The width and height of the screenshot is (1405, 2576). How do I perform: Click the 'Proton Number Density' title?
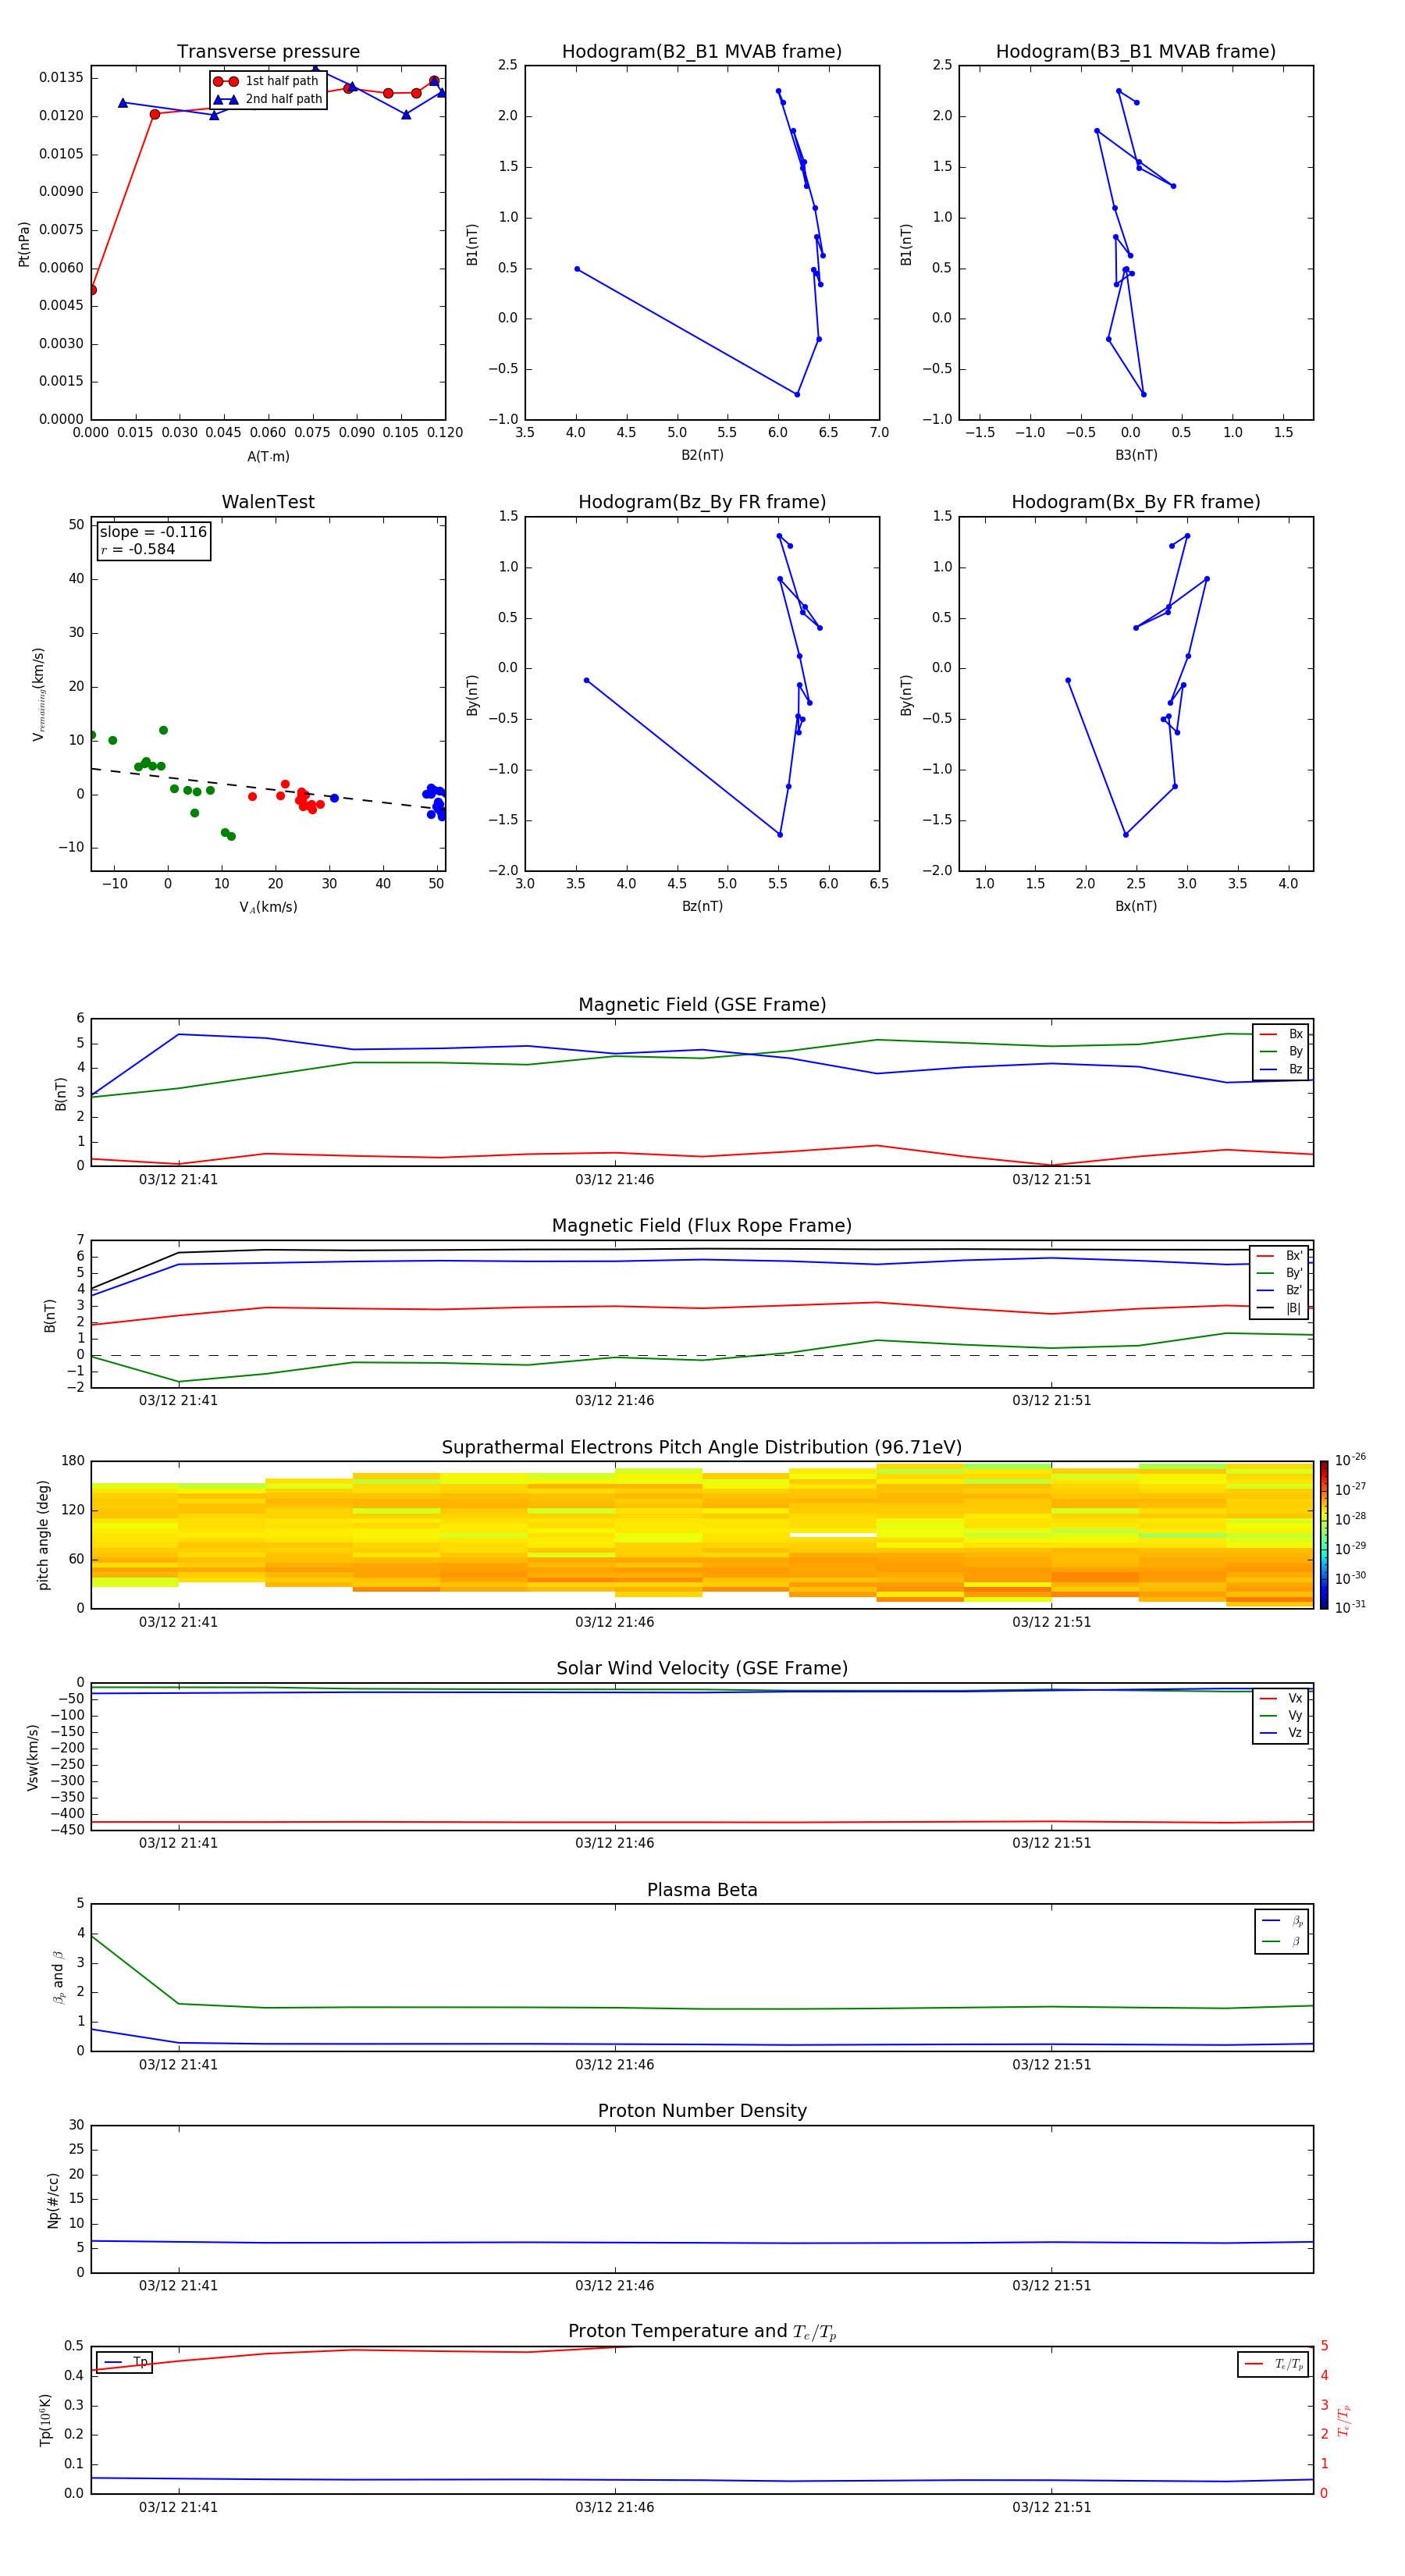[x=702, y=2111]
